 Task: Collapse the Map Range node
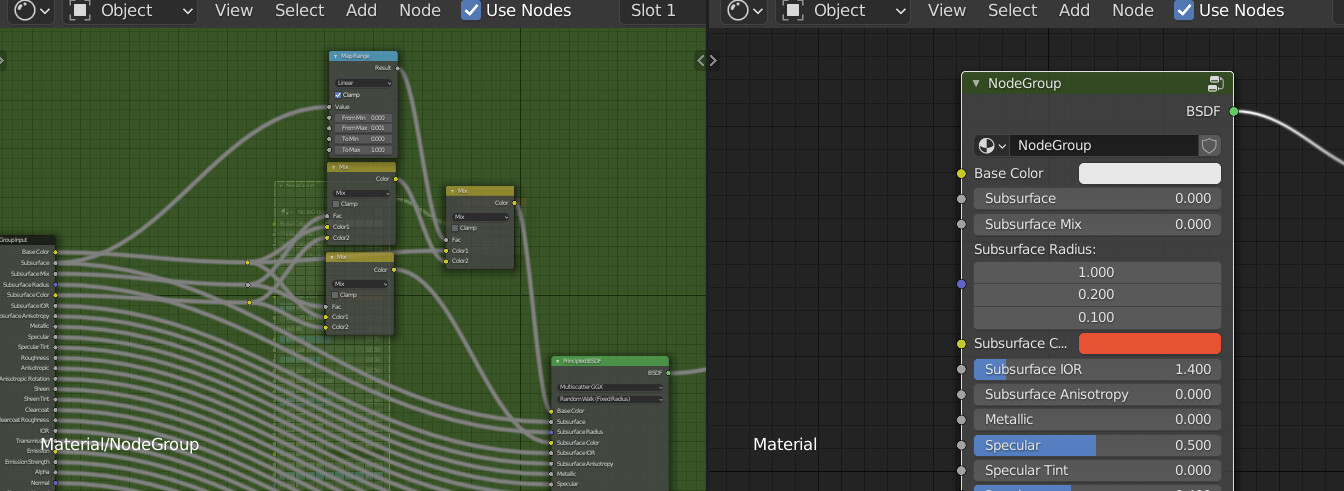(x=335, y=56)
